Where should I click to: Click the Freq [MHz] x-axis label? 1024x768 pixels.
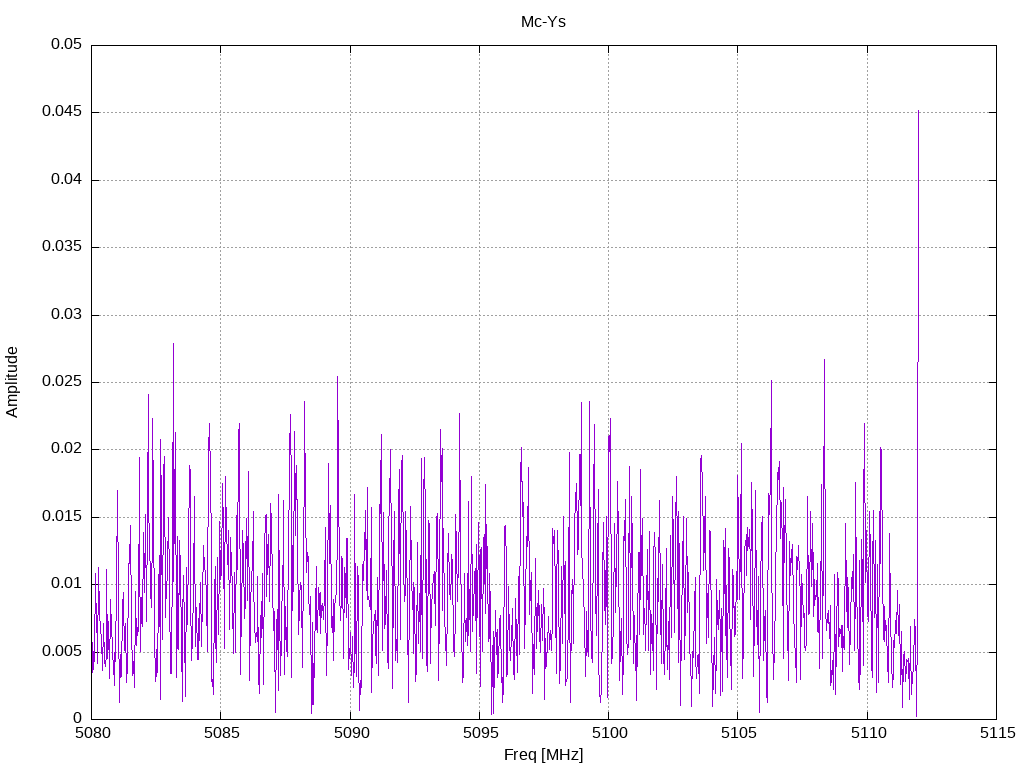[543, 755]
